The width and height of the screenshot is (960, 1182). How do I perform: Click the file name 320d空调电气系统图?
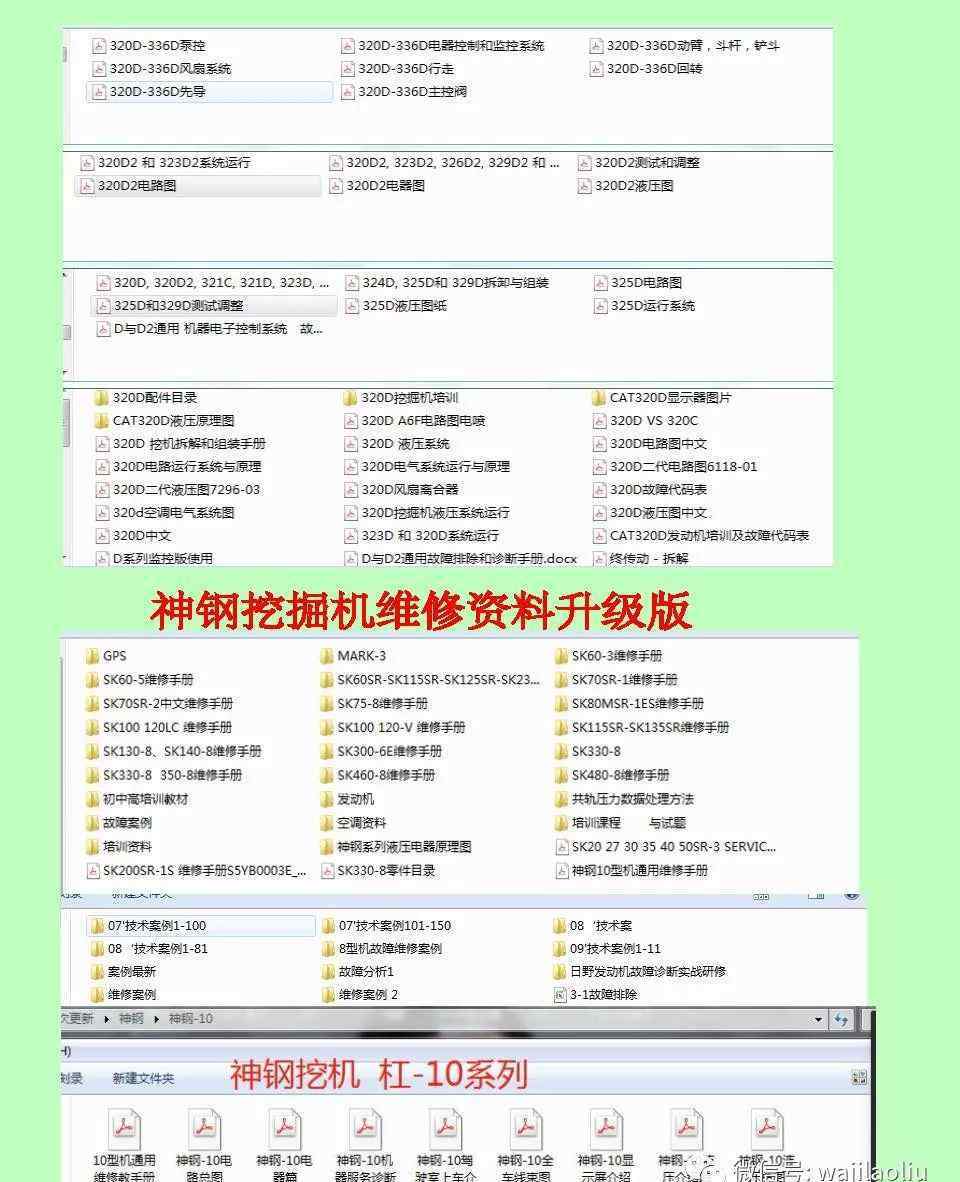173,513
